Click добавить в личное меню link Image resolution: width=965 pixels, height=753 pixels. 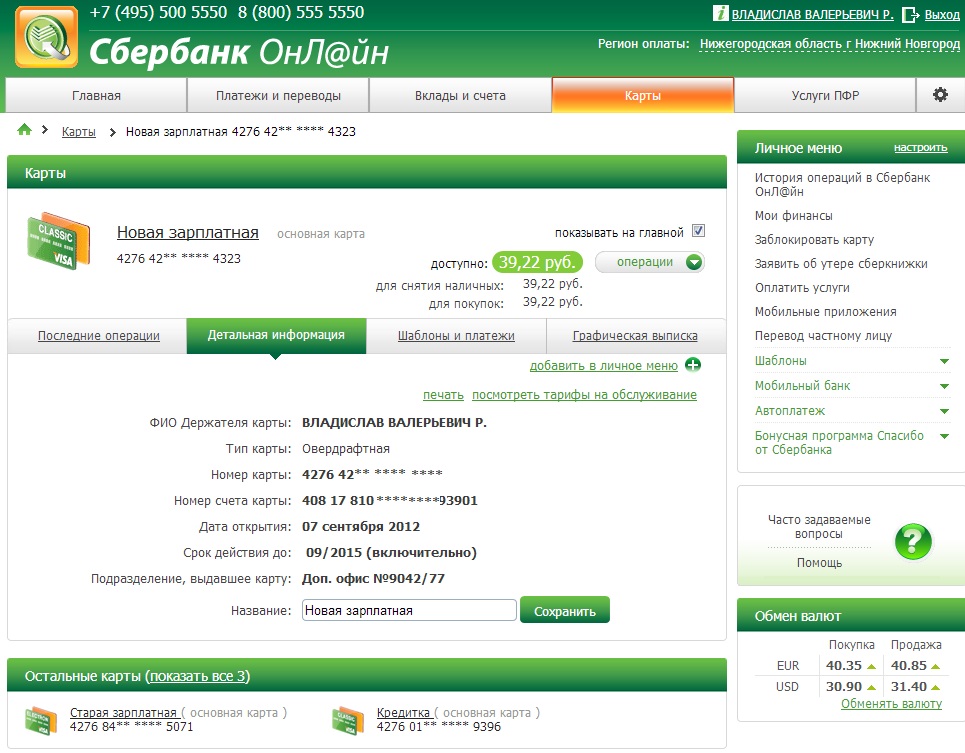(x=604, y=365)
